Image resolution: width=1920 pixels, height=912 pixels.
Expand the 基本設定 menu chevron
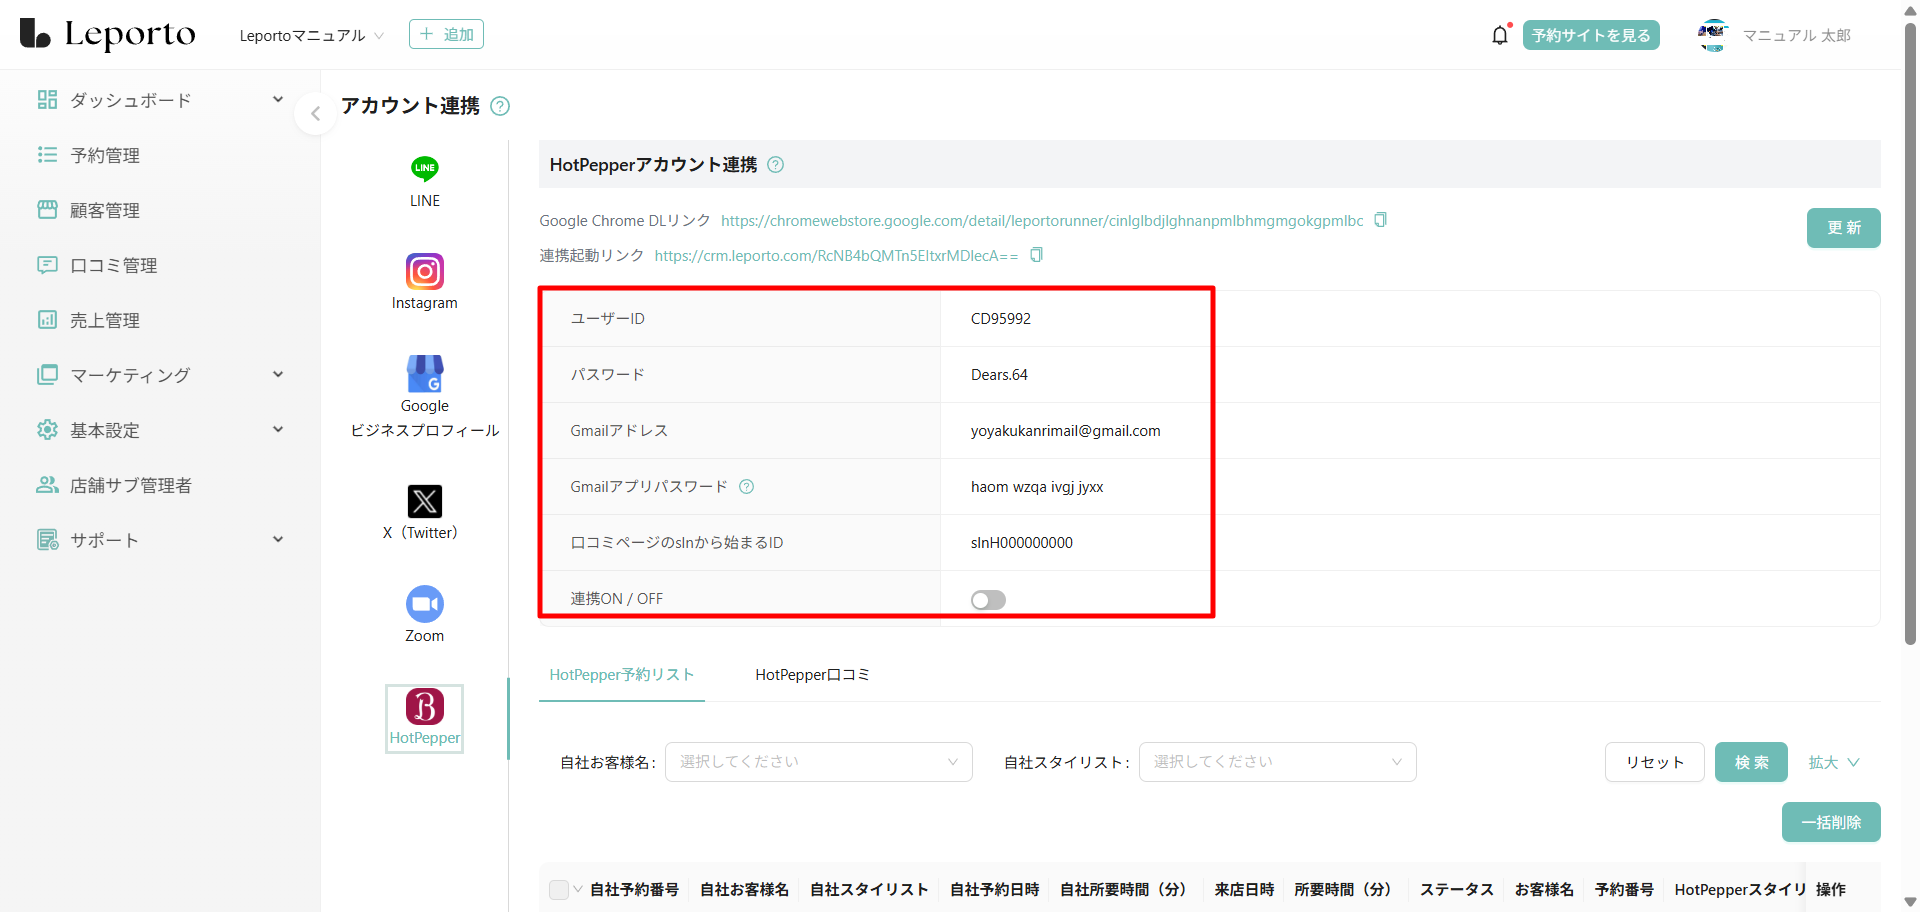[278, 430]
